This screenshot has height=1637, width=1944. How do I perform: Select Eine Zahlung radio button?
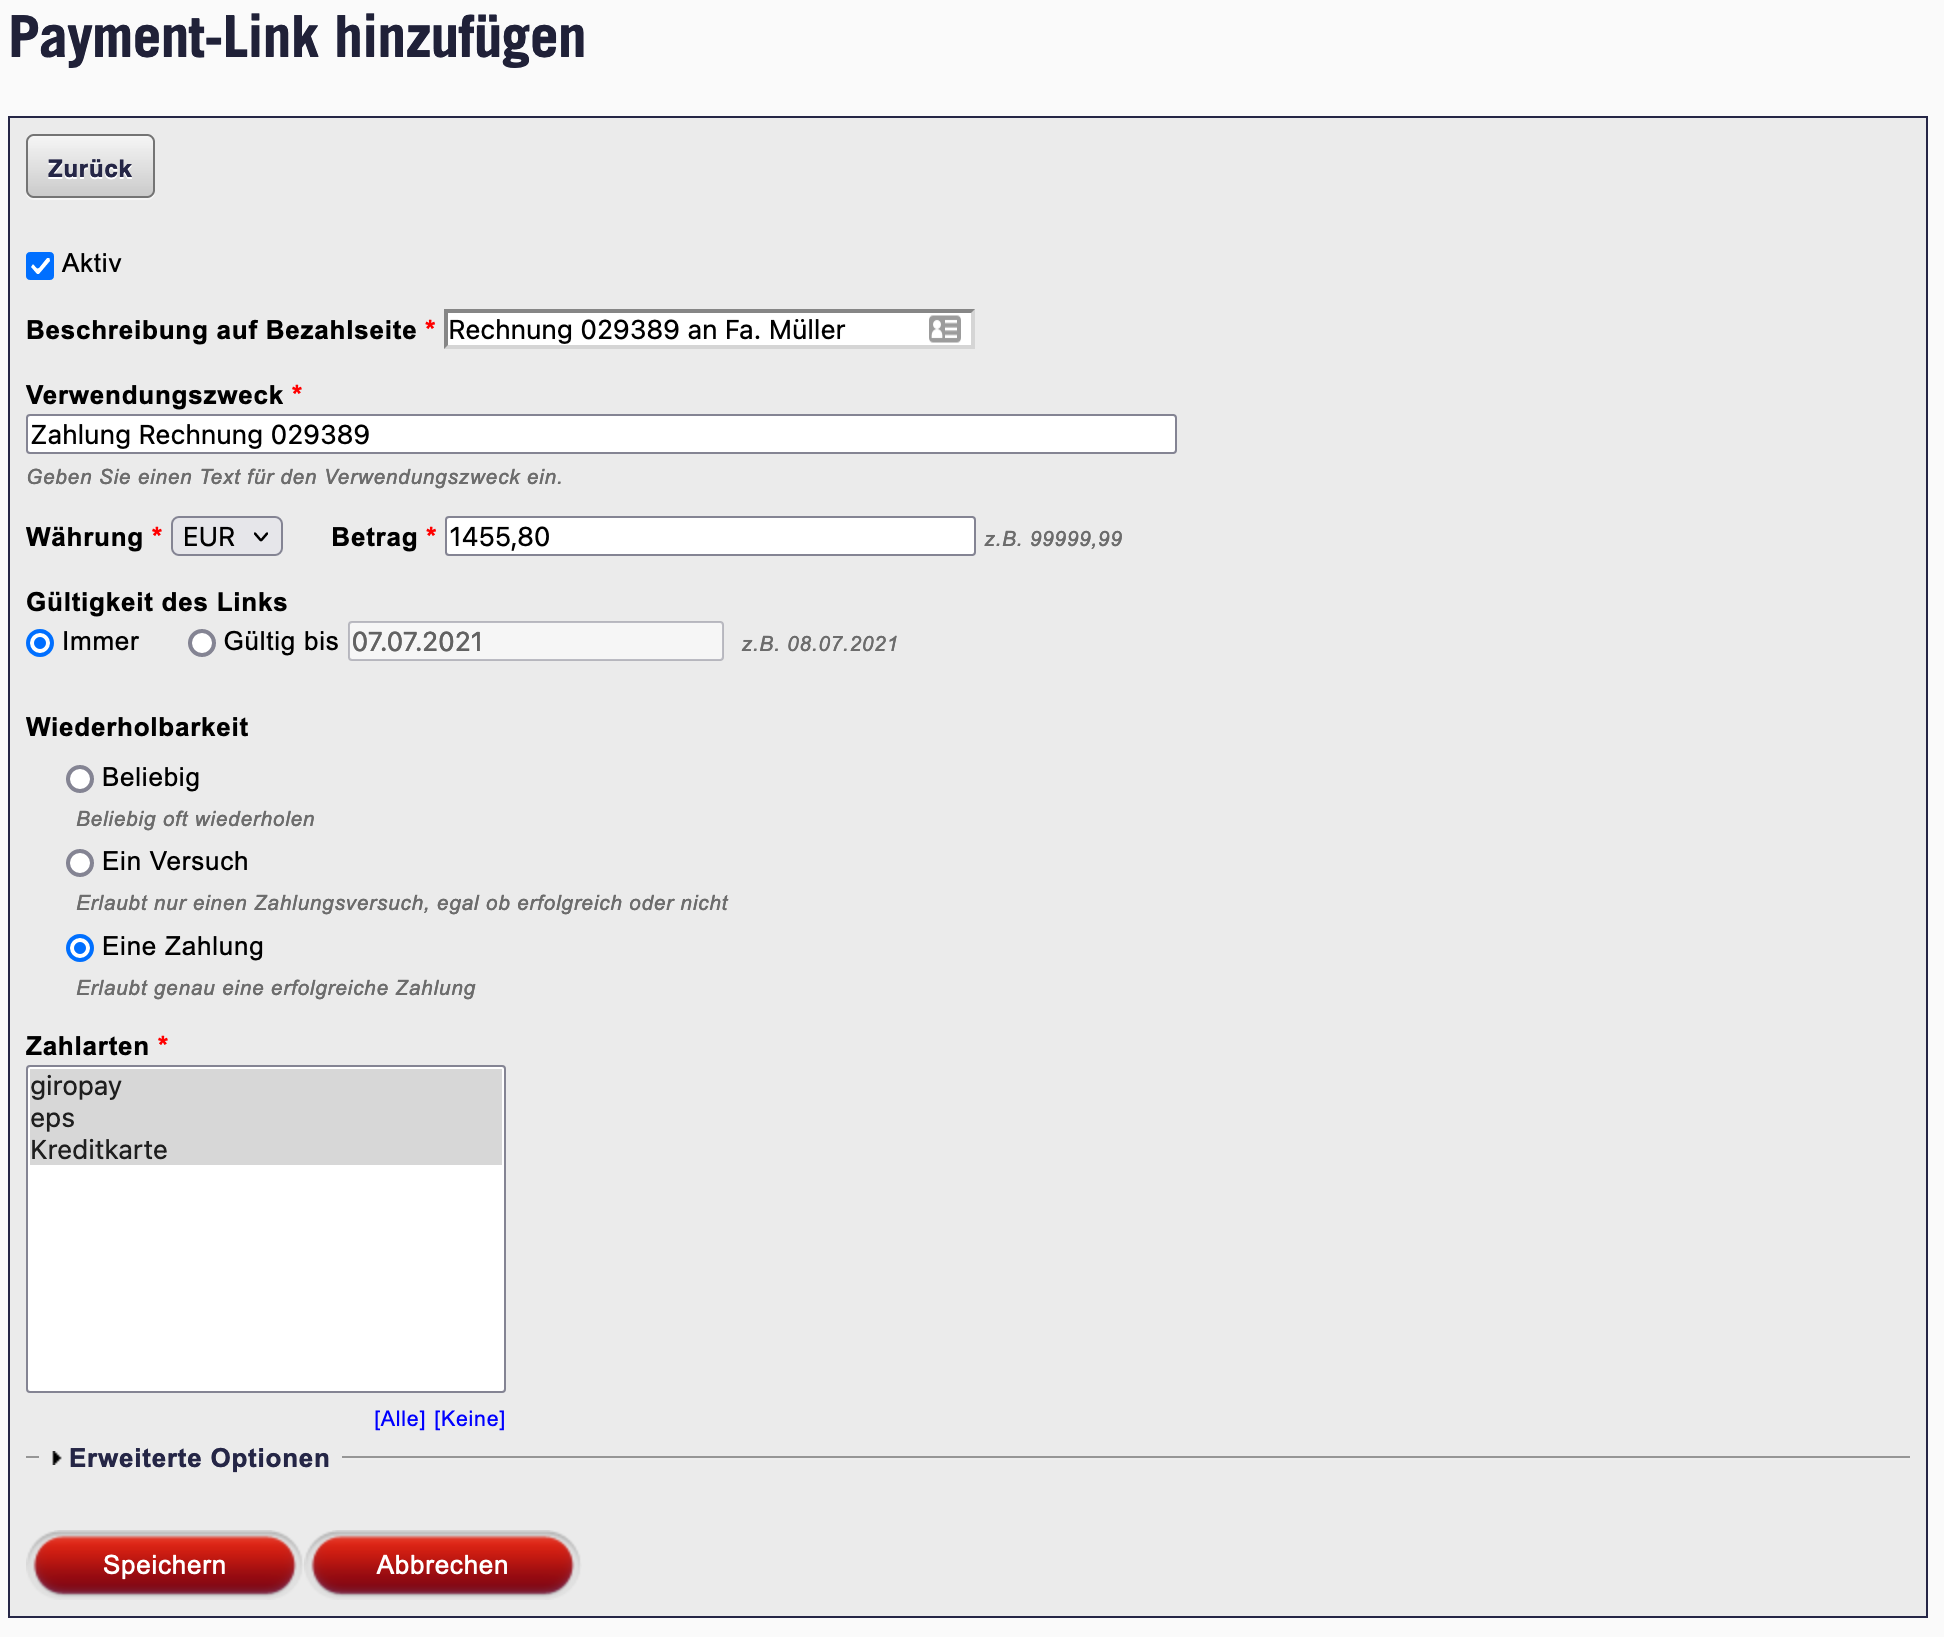[80, 947]
